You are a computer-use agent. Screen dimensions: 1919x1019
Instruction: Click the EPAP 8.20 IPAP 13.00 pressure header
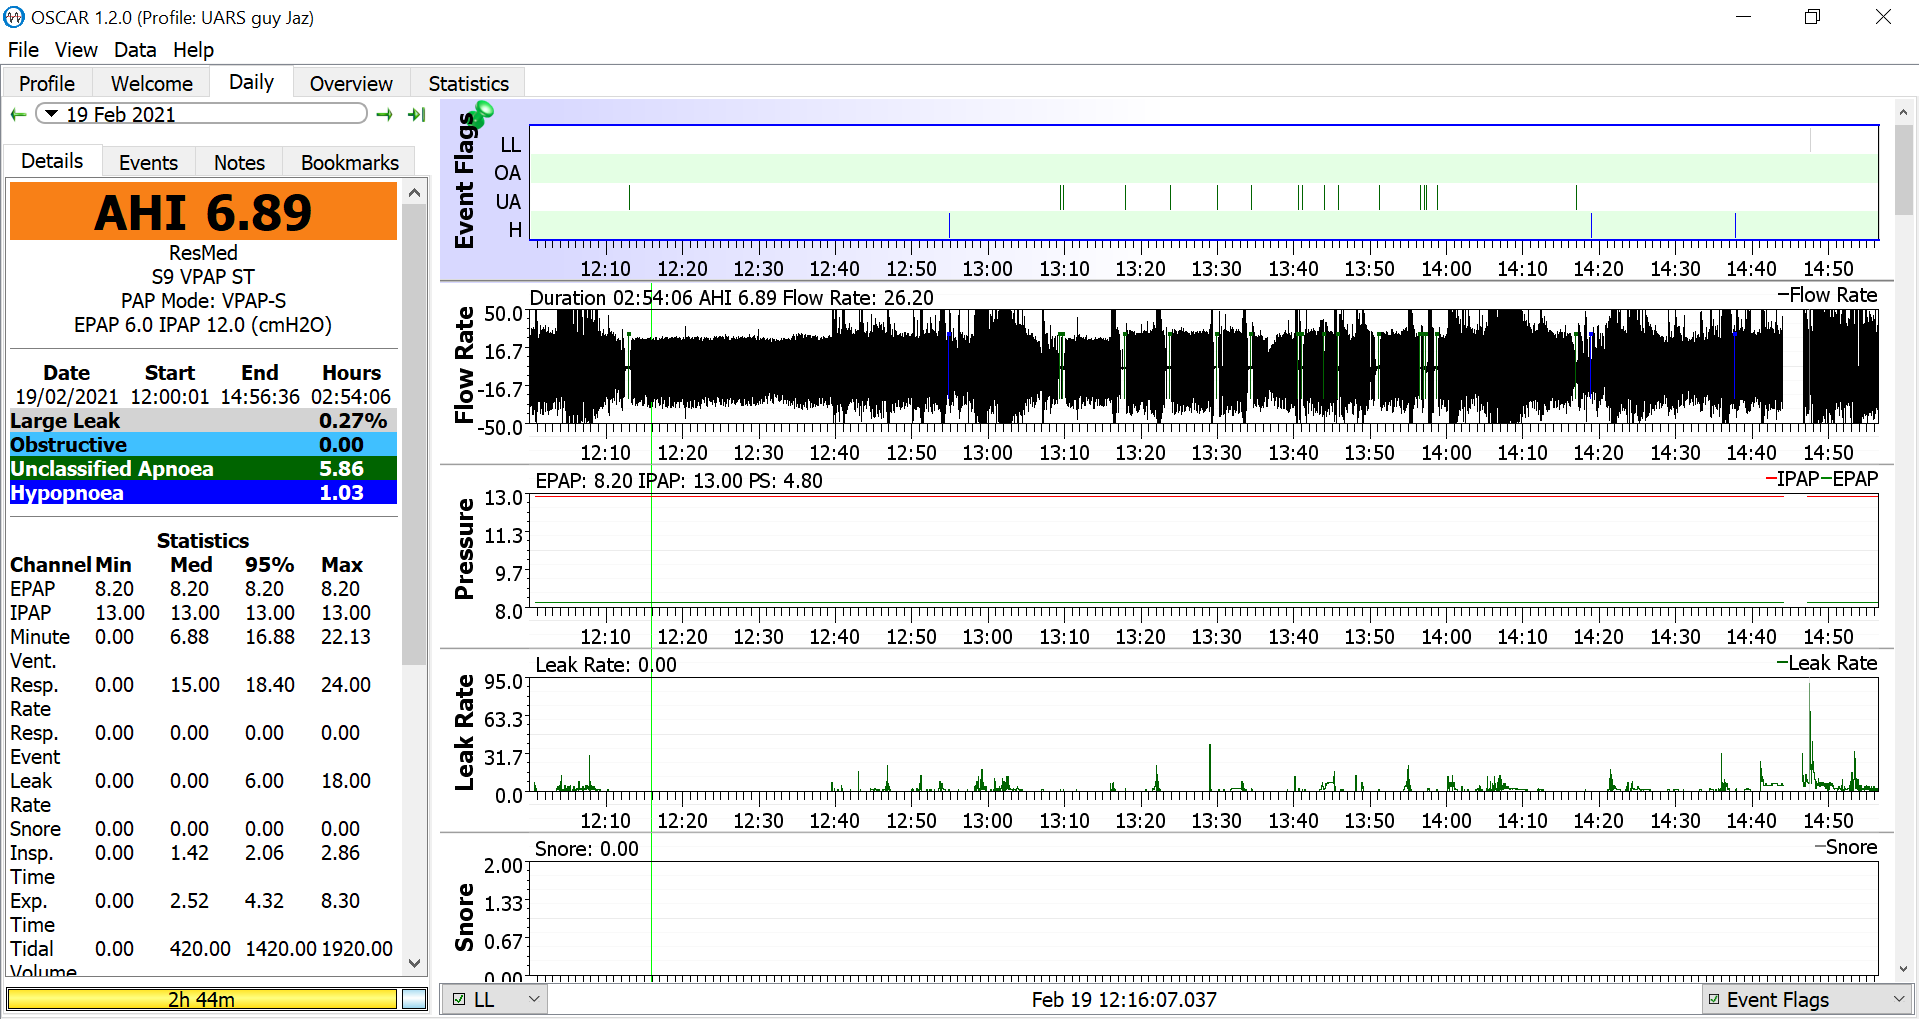coord(679,481)
